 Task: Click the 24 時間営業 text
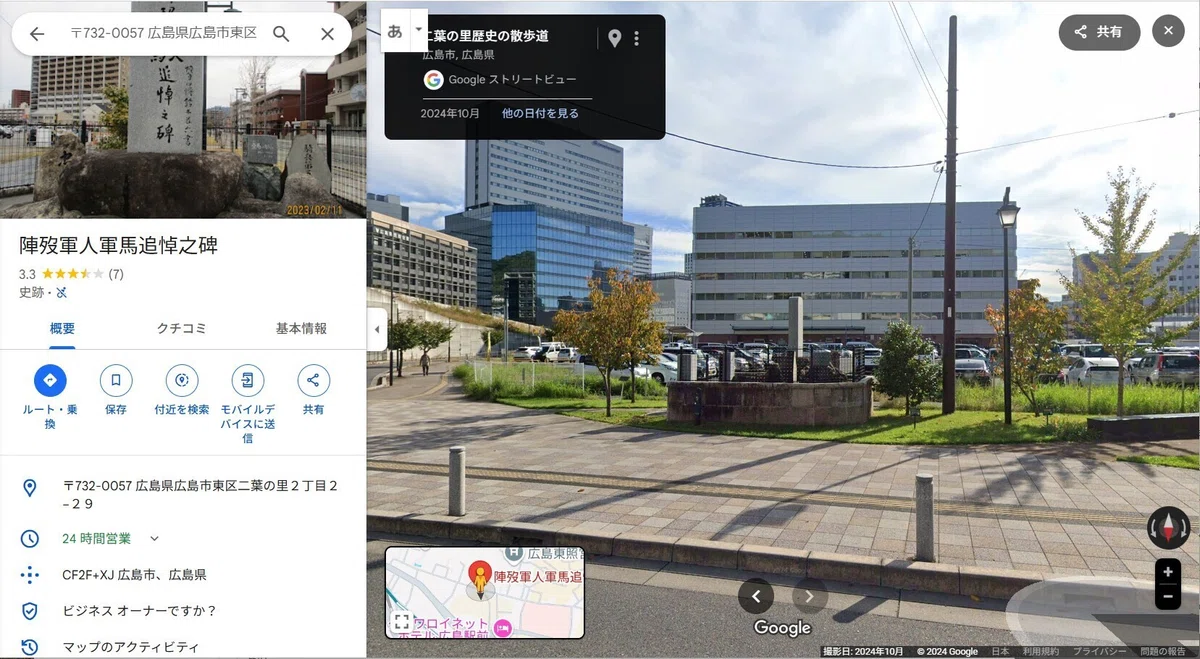(x=97, y=539)
